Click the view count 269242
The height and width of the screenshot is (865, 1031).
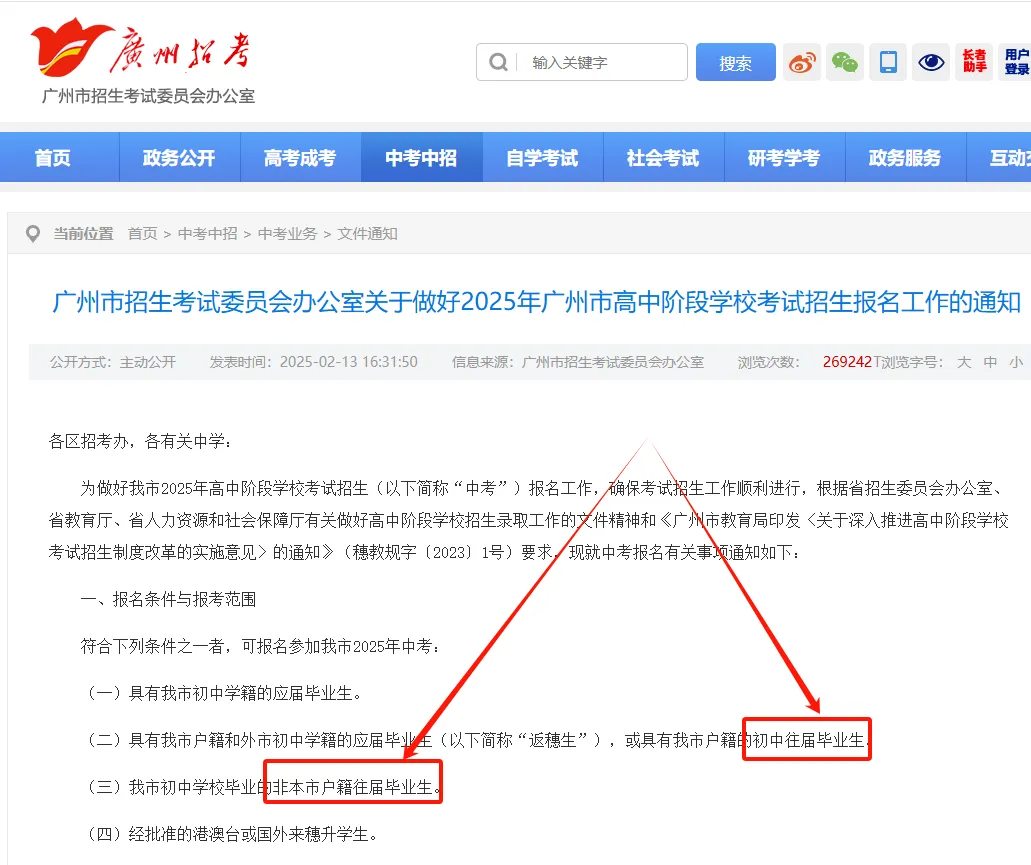(848, 362)
